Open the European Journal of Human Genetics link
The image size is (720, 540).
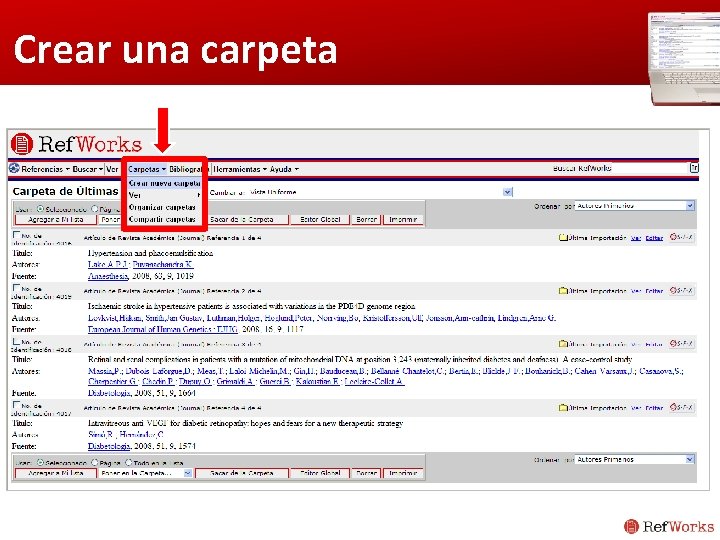tap(163, 329)
